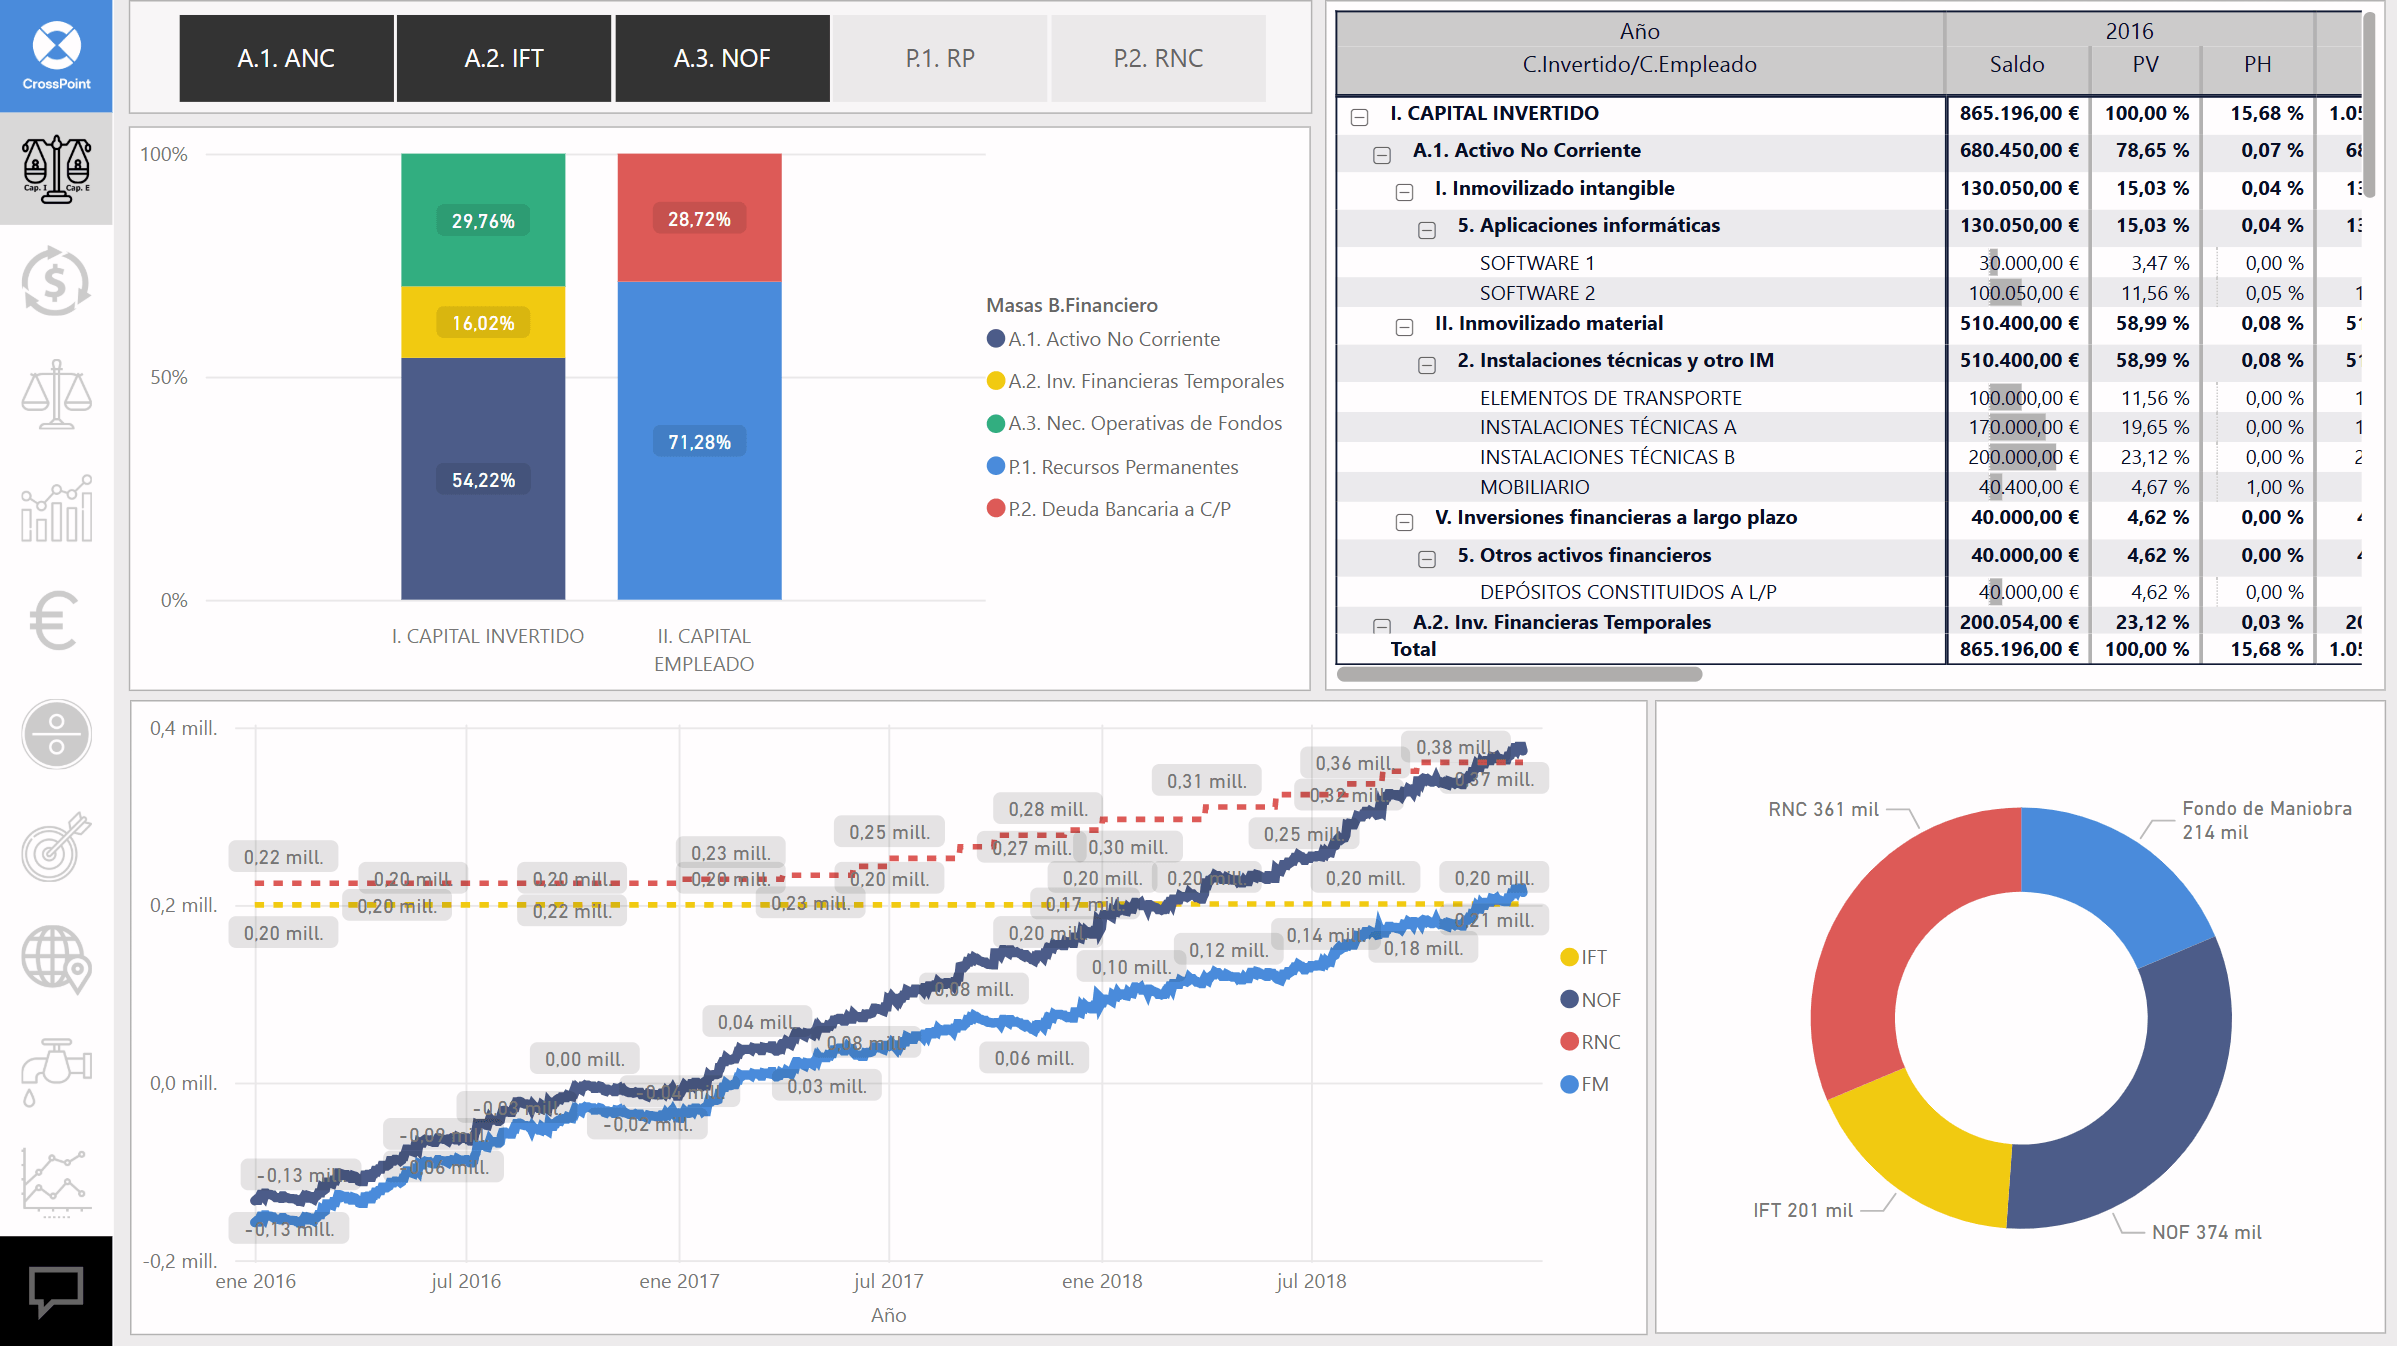The width and height of the screenshot is (2397, 1346).
Task: Collapse V. Inversiones financieras a largo plazo
Action: (x=1404, y=522)
